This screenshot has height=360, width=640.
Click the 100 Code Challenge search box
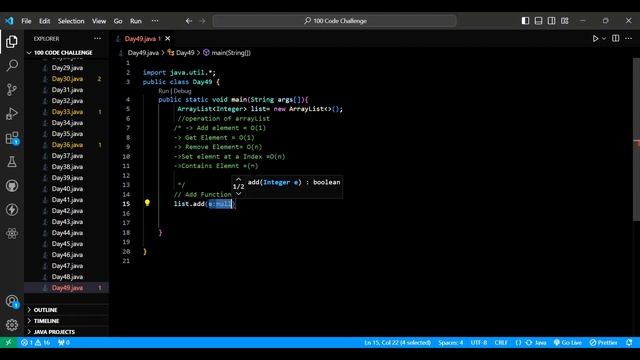335,21
